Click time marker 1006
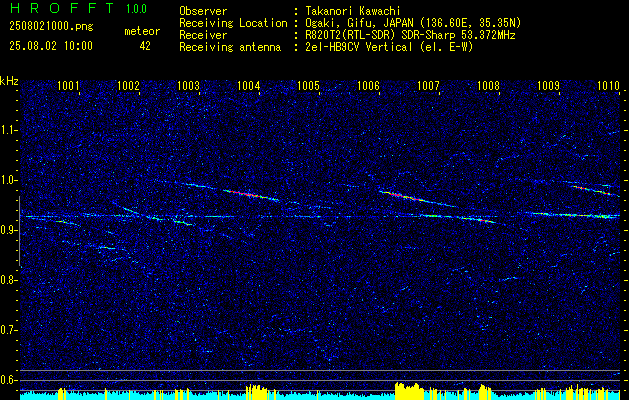Screen dimensions: 629x400 click(x=368, y=85)
